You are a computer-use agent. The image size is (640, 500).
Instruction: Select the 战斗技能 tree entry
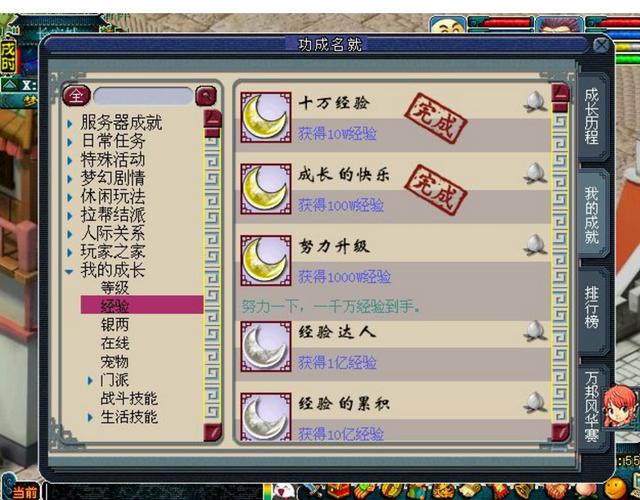click(129, 398)
